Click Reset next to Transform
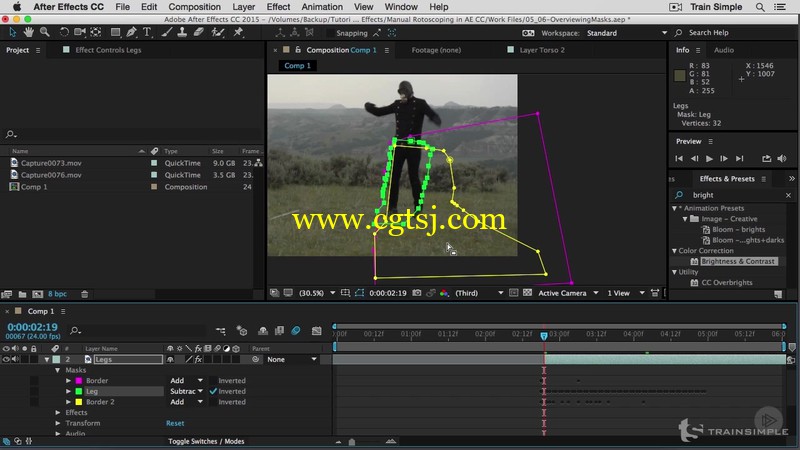Image resolution: width=800 pixels, height=450 pixels. click(x=175, y=423)
